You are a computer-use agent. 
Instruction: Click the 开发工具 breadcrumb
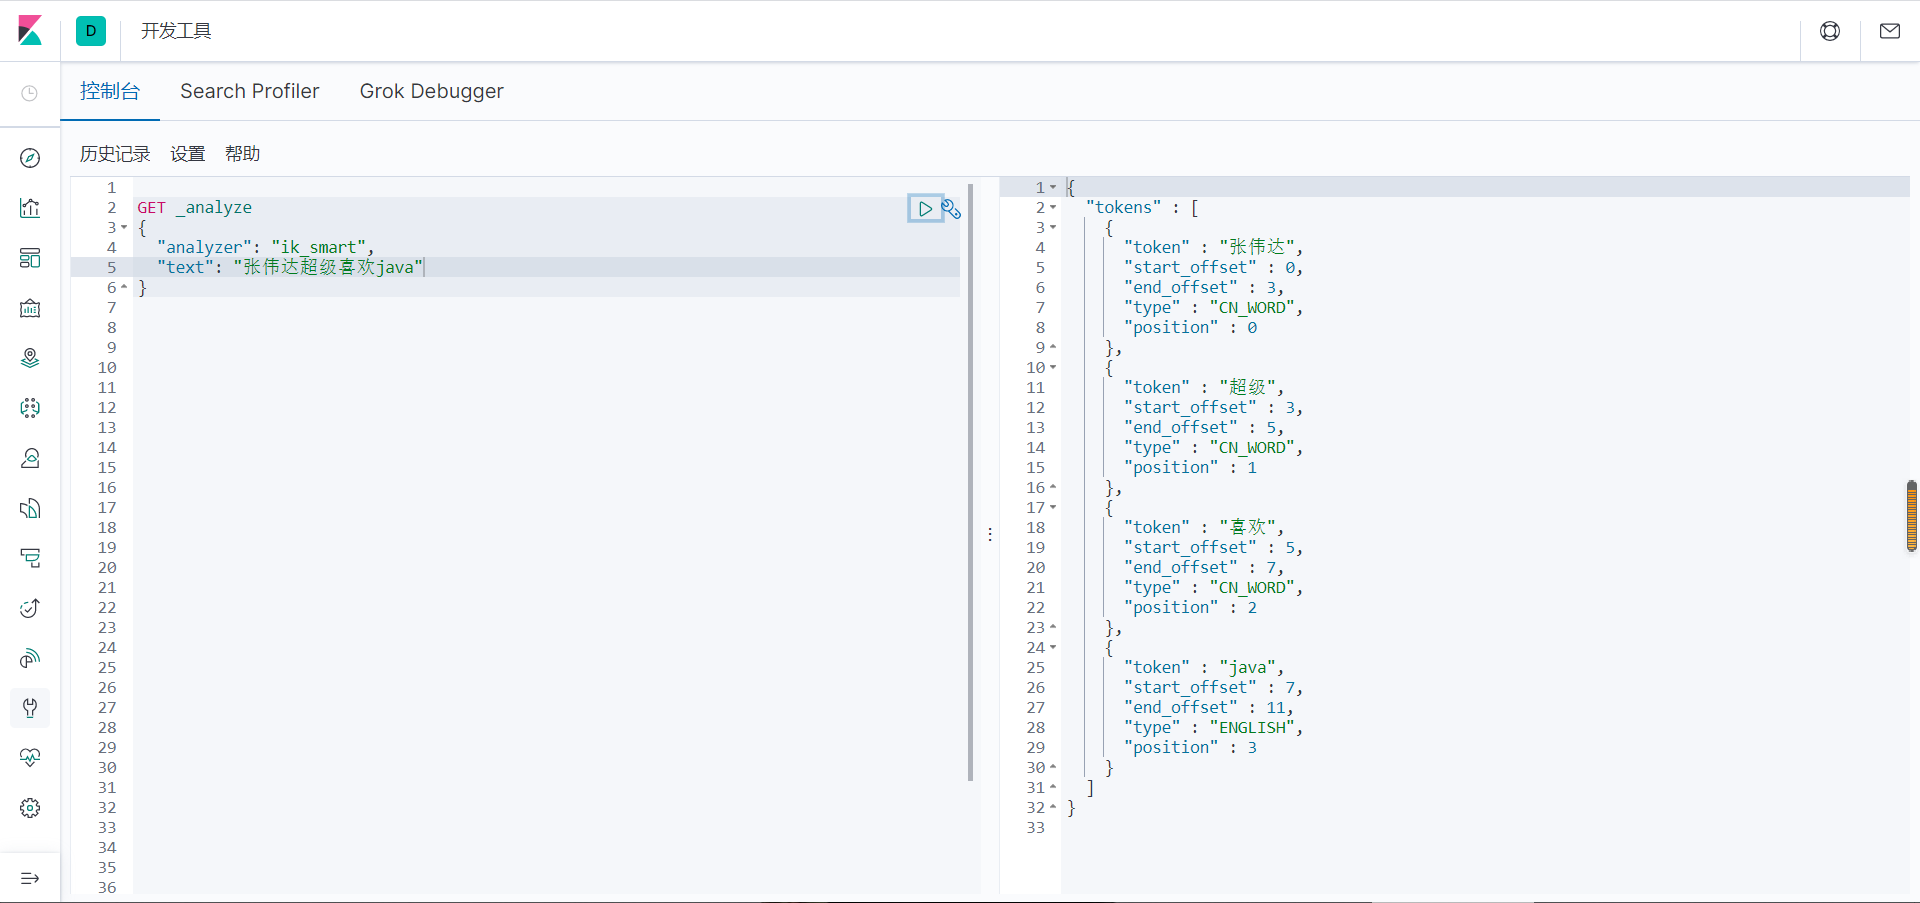(176, 31)
